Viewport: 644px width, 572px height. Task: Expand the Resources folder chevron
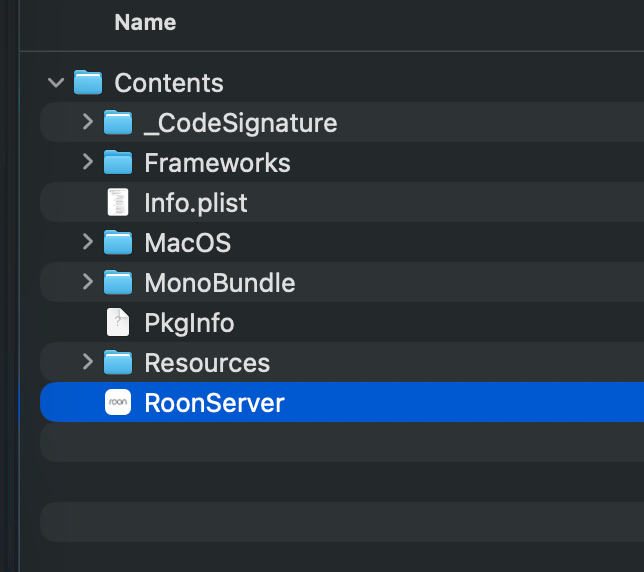coord(87,362)
